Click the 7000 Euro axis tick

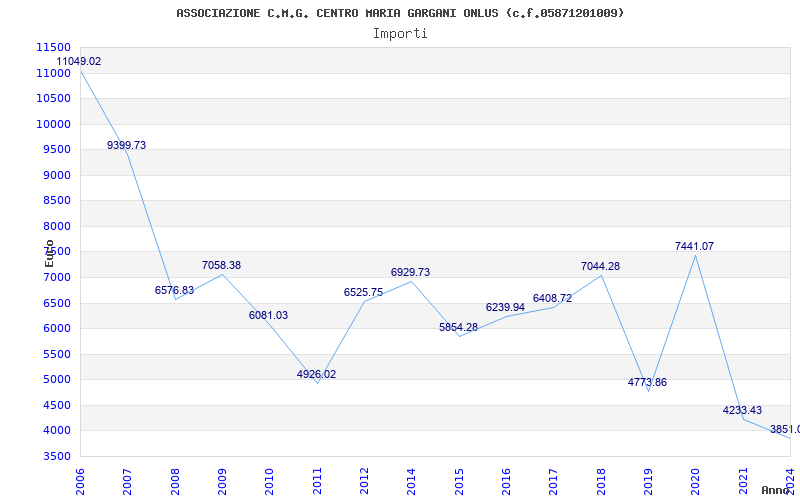57,278
